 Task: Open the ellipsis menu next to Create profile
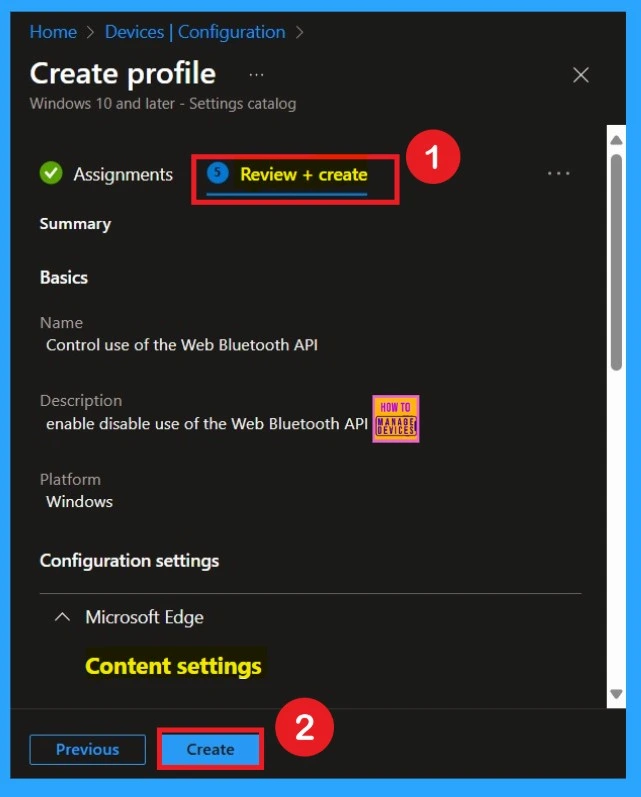[256, 75]
